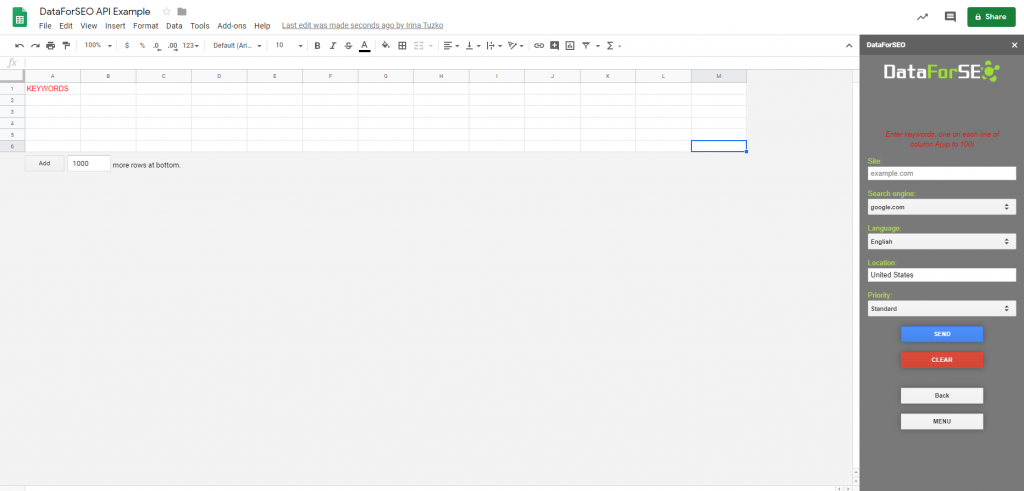Open the more formats 123 dropdown
Screen dimensions: 1024x491
pos(191,46)
